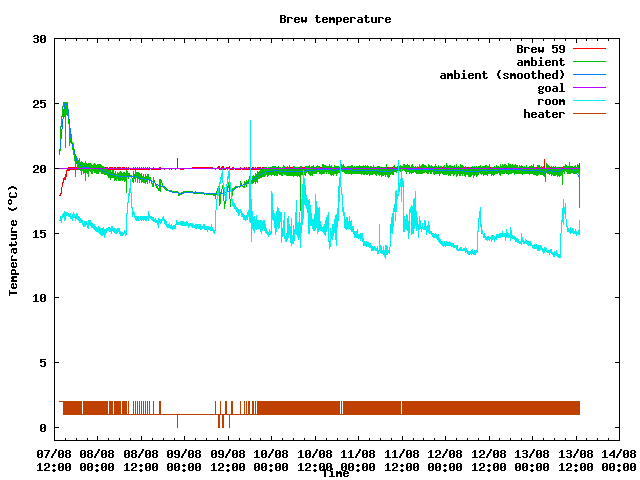Click the x-axis label '09/08 00:00'
640x480 pixels.
(x=184, y=460)
